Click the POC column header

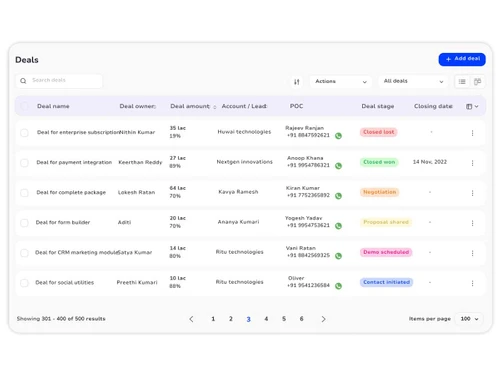(x=296, y=106)
